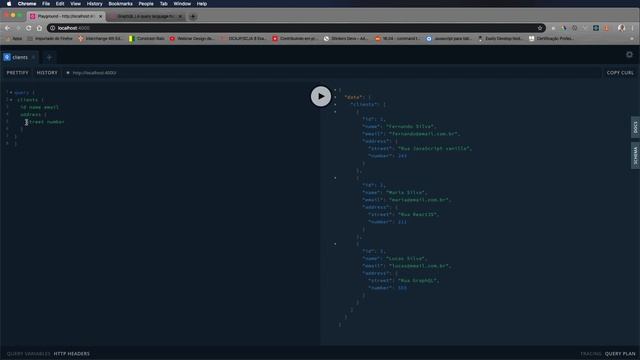640x360 pixels.
Task: Expand the QUERY VARIABLES panel
Action: click(28, 353)
